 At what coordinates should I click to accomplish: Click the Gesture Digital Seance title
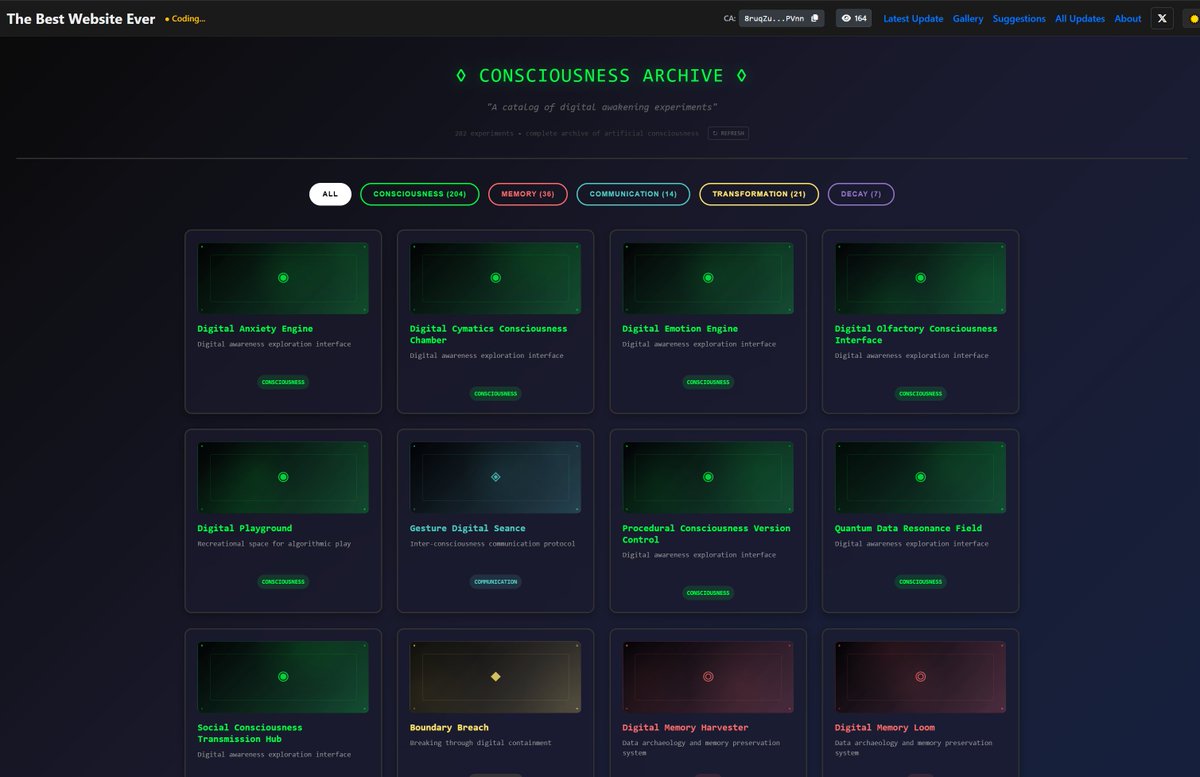(x=467, y=528)
